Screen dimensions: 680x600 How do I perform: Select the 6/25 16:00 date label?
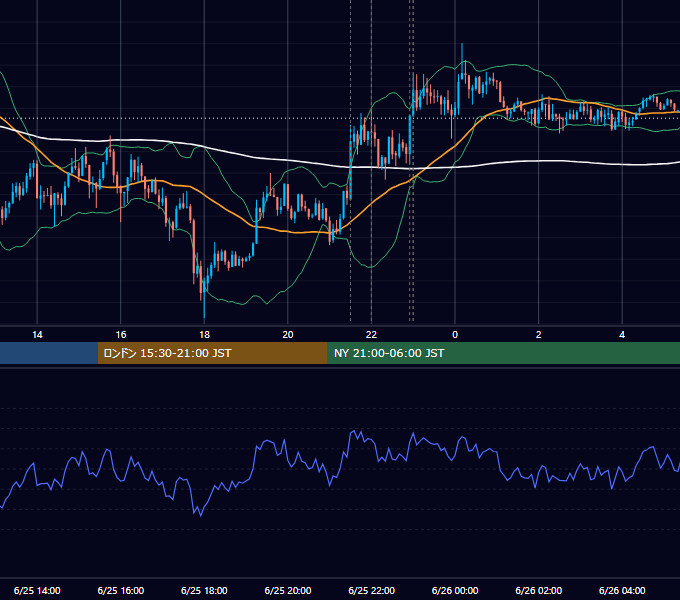[x=121, y=590]
